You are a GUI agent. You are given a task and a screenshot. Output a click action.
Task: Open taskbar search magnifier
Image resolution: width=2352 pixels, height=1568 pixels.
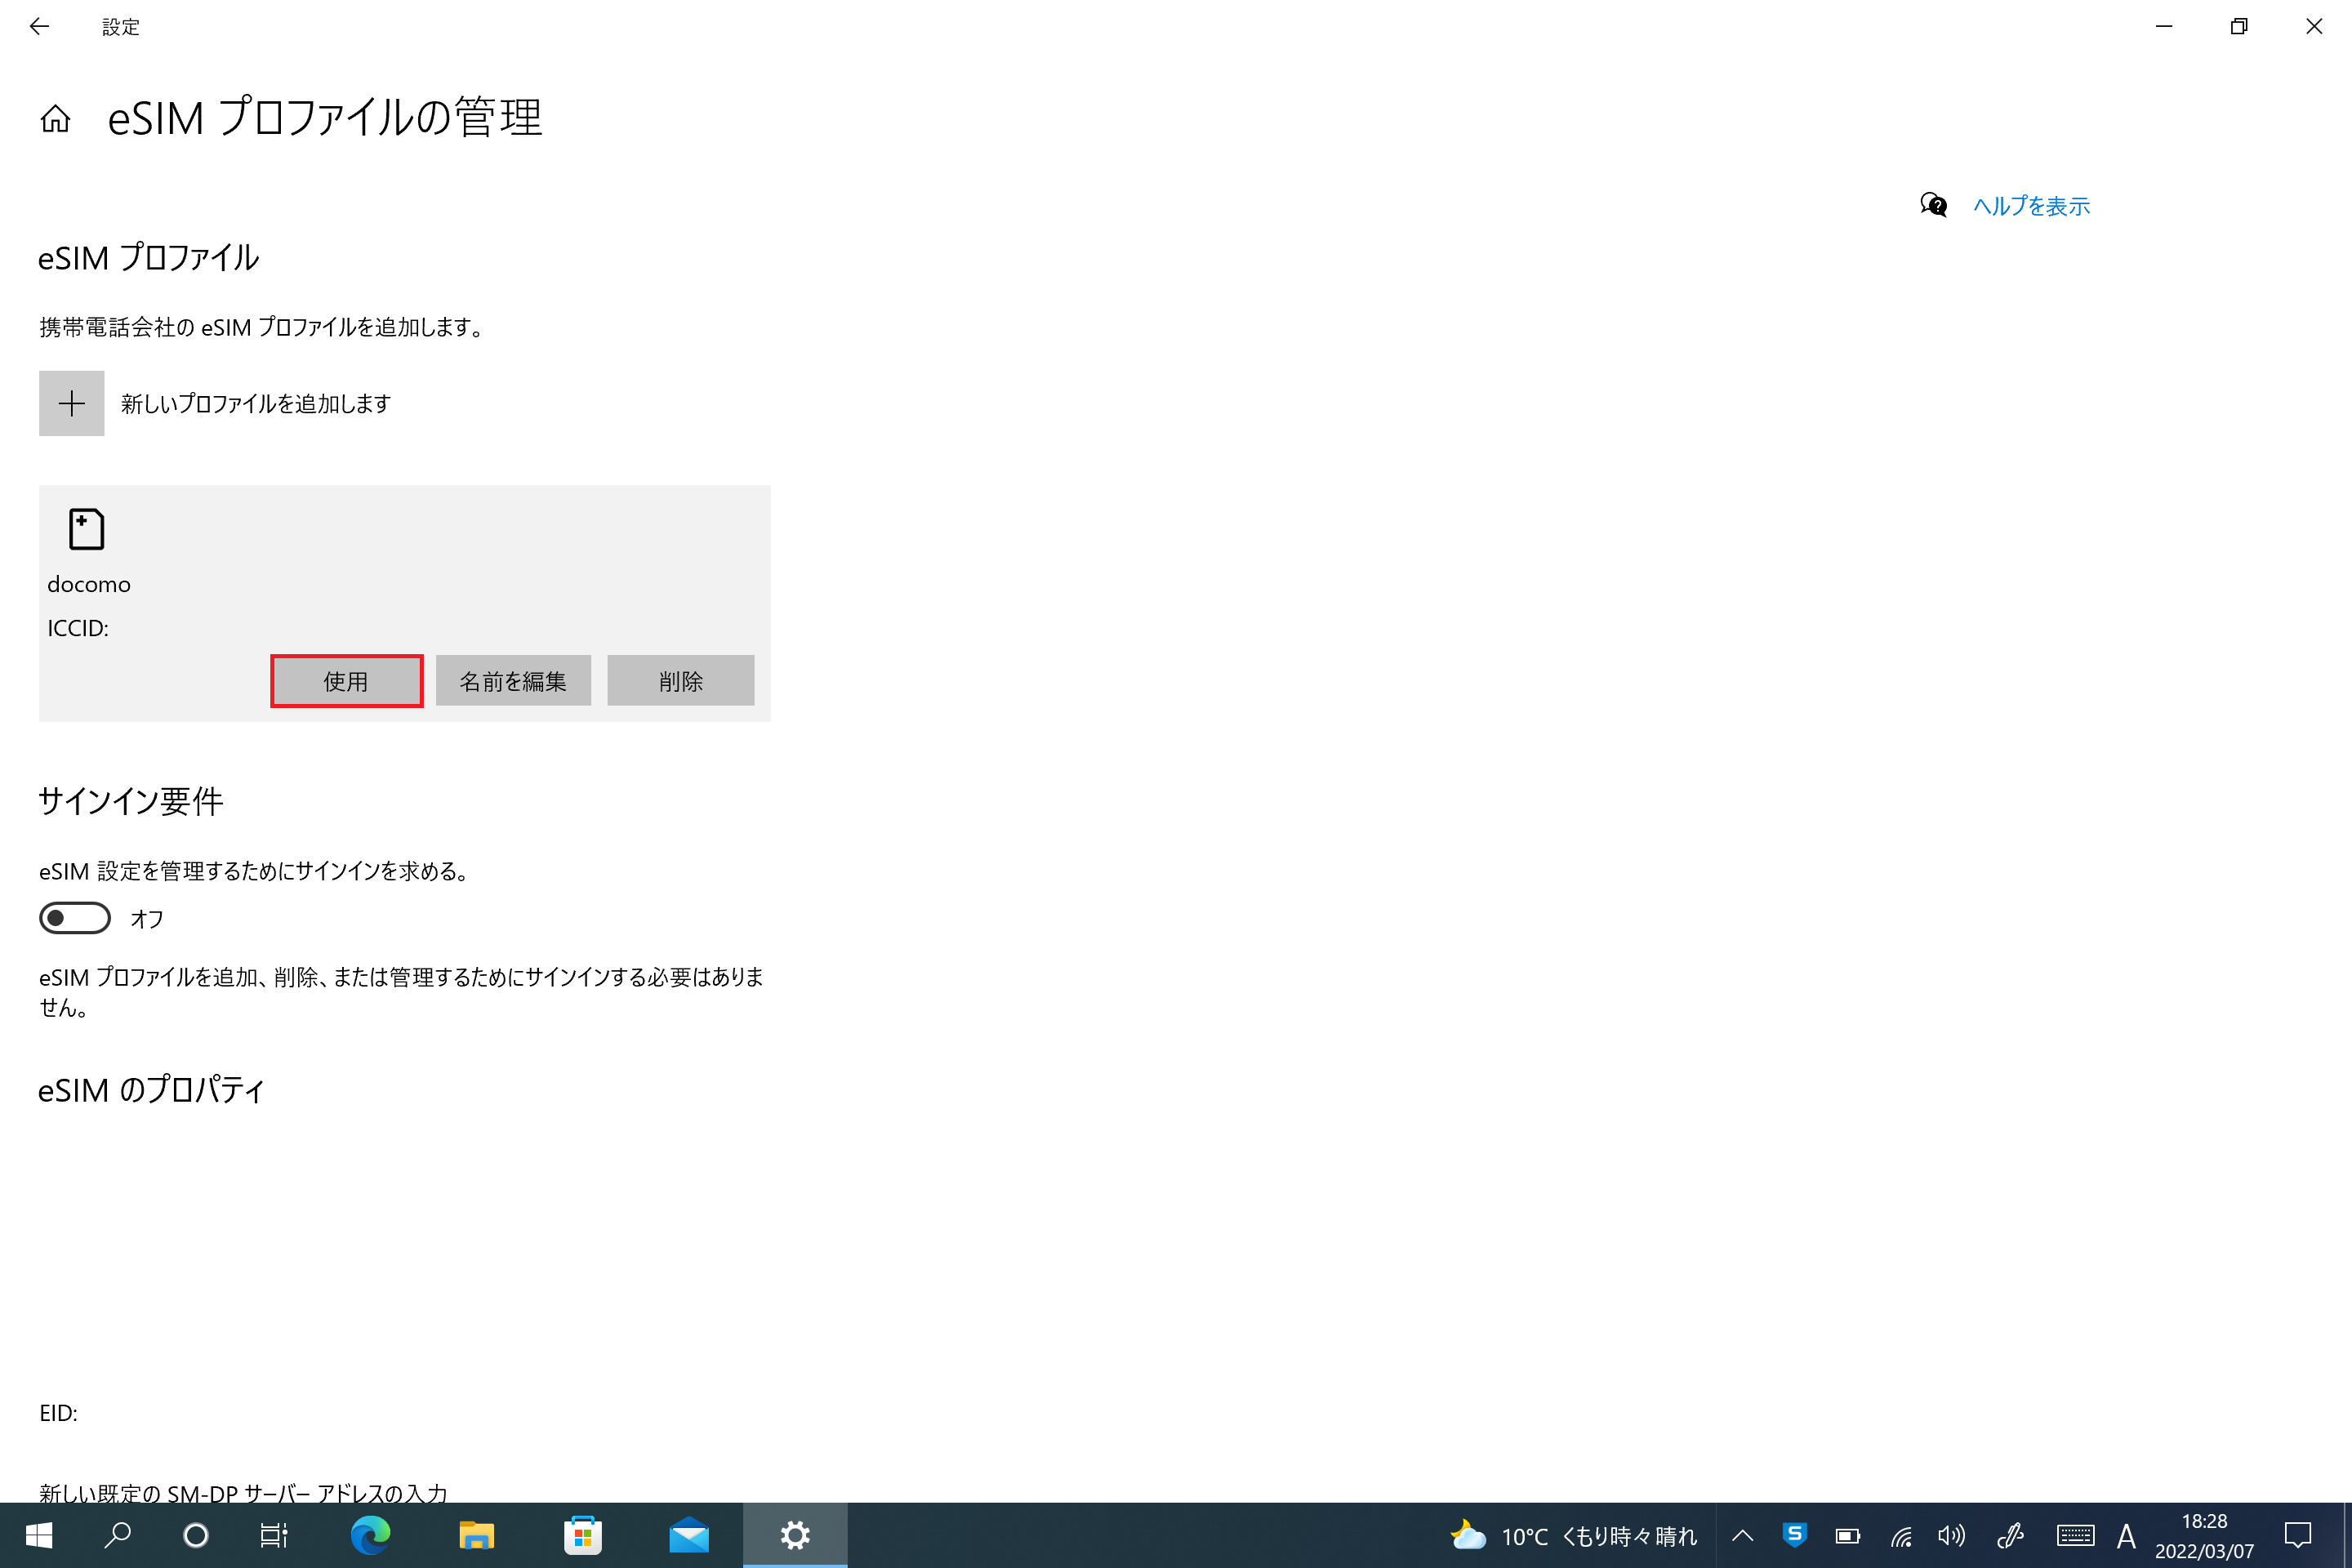118,1535
